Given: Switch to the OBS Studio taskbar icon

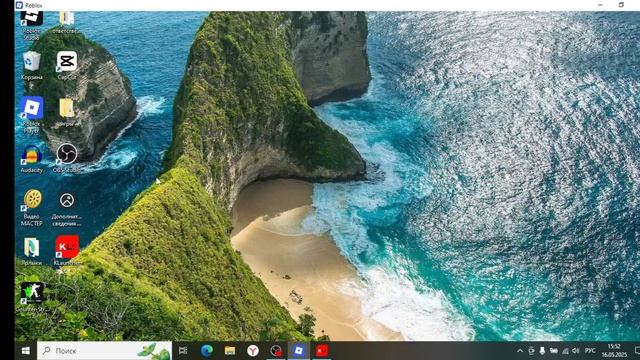Looking at the screenshot, I should pyautogui.click(x=276, y=351).
